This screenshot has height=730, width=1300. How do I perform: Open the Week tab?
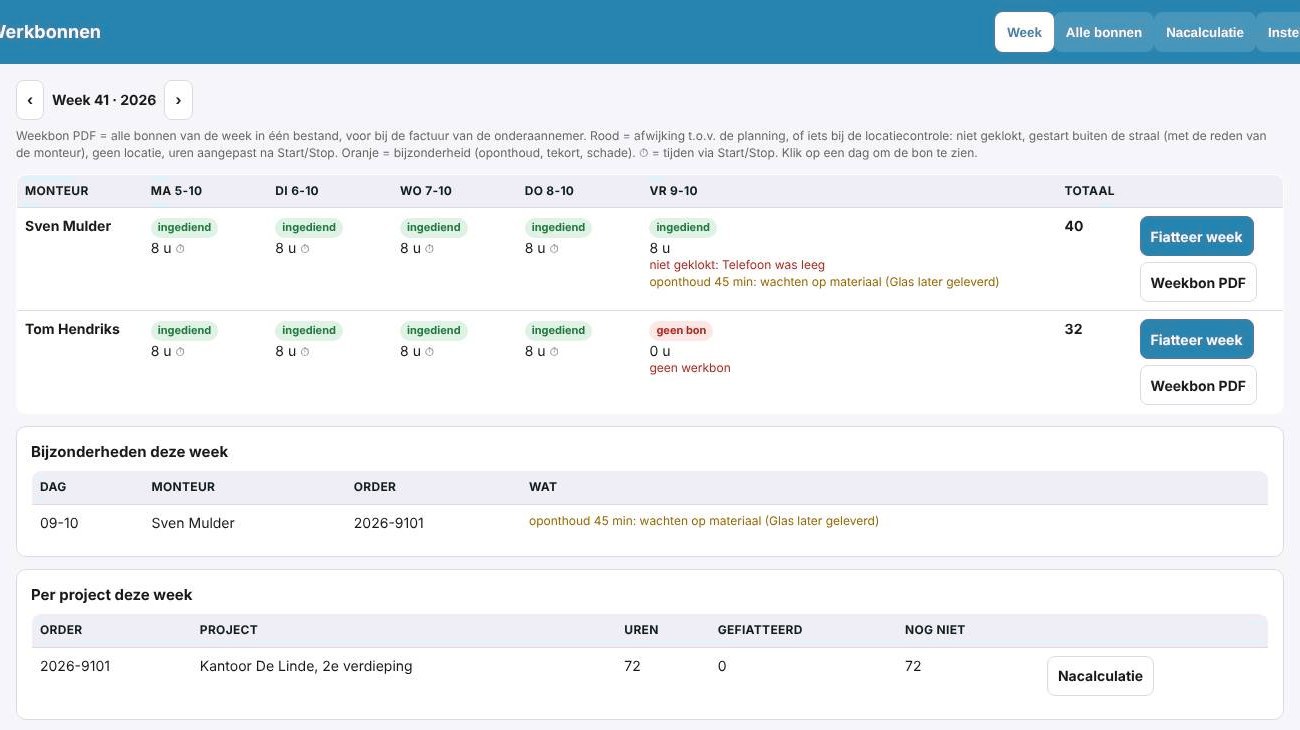[1024, 32]
